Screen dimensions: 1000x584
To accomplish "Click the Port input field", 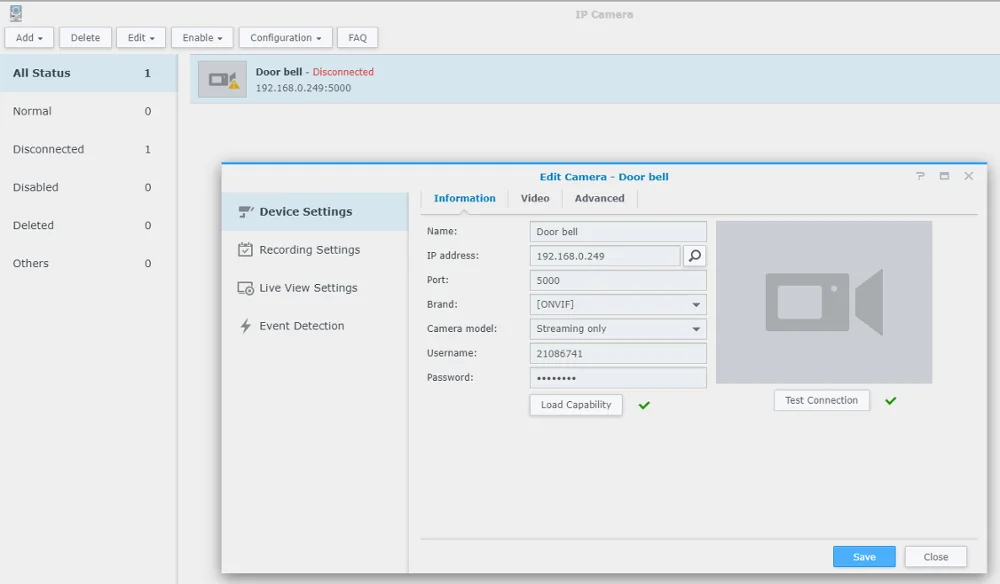I will point(618,281).
